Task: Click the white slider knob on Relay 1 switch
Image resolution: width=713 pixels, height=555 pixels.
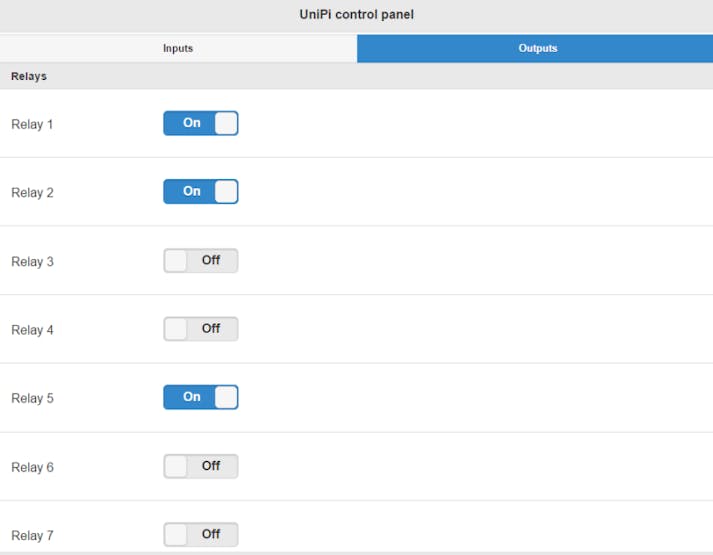Action: 226,123
